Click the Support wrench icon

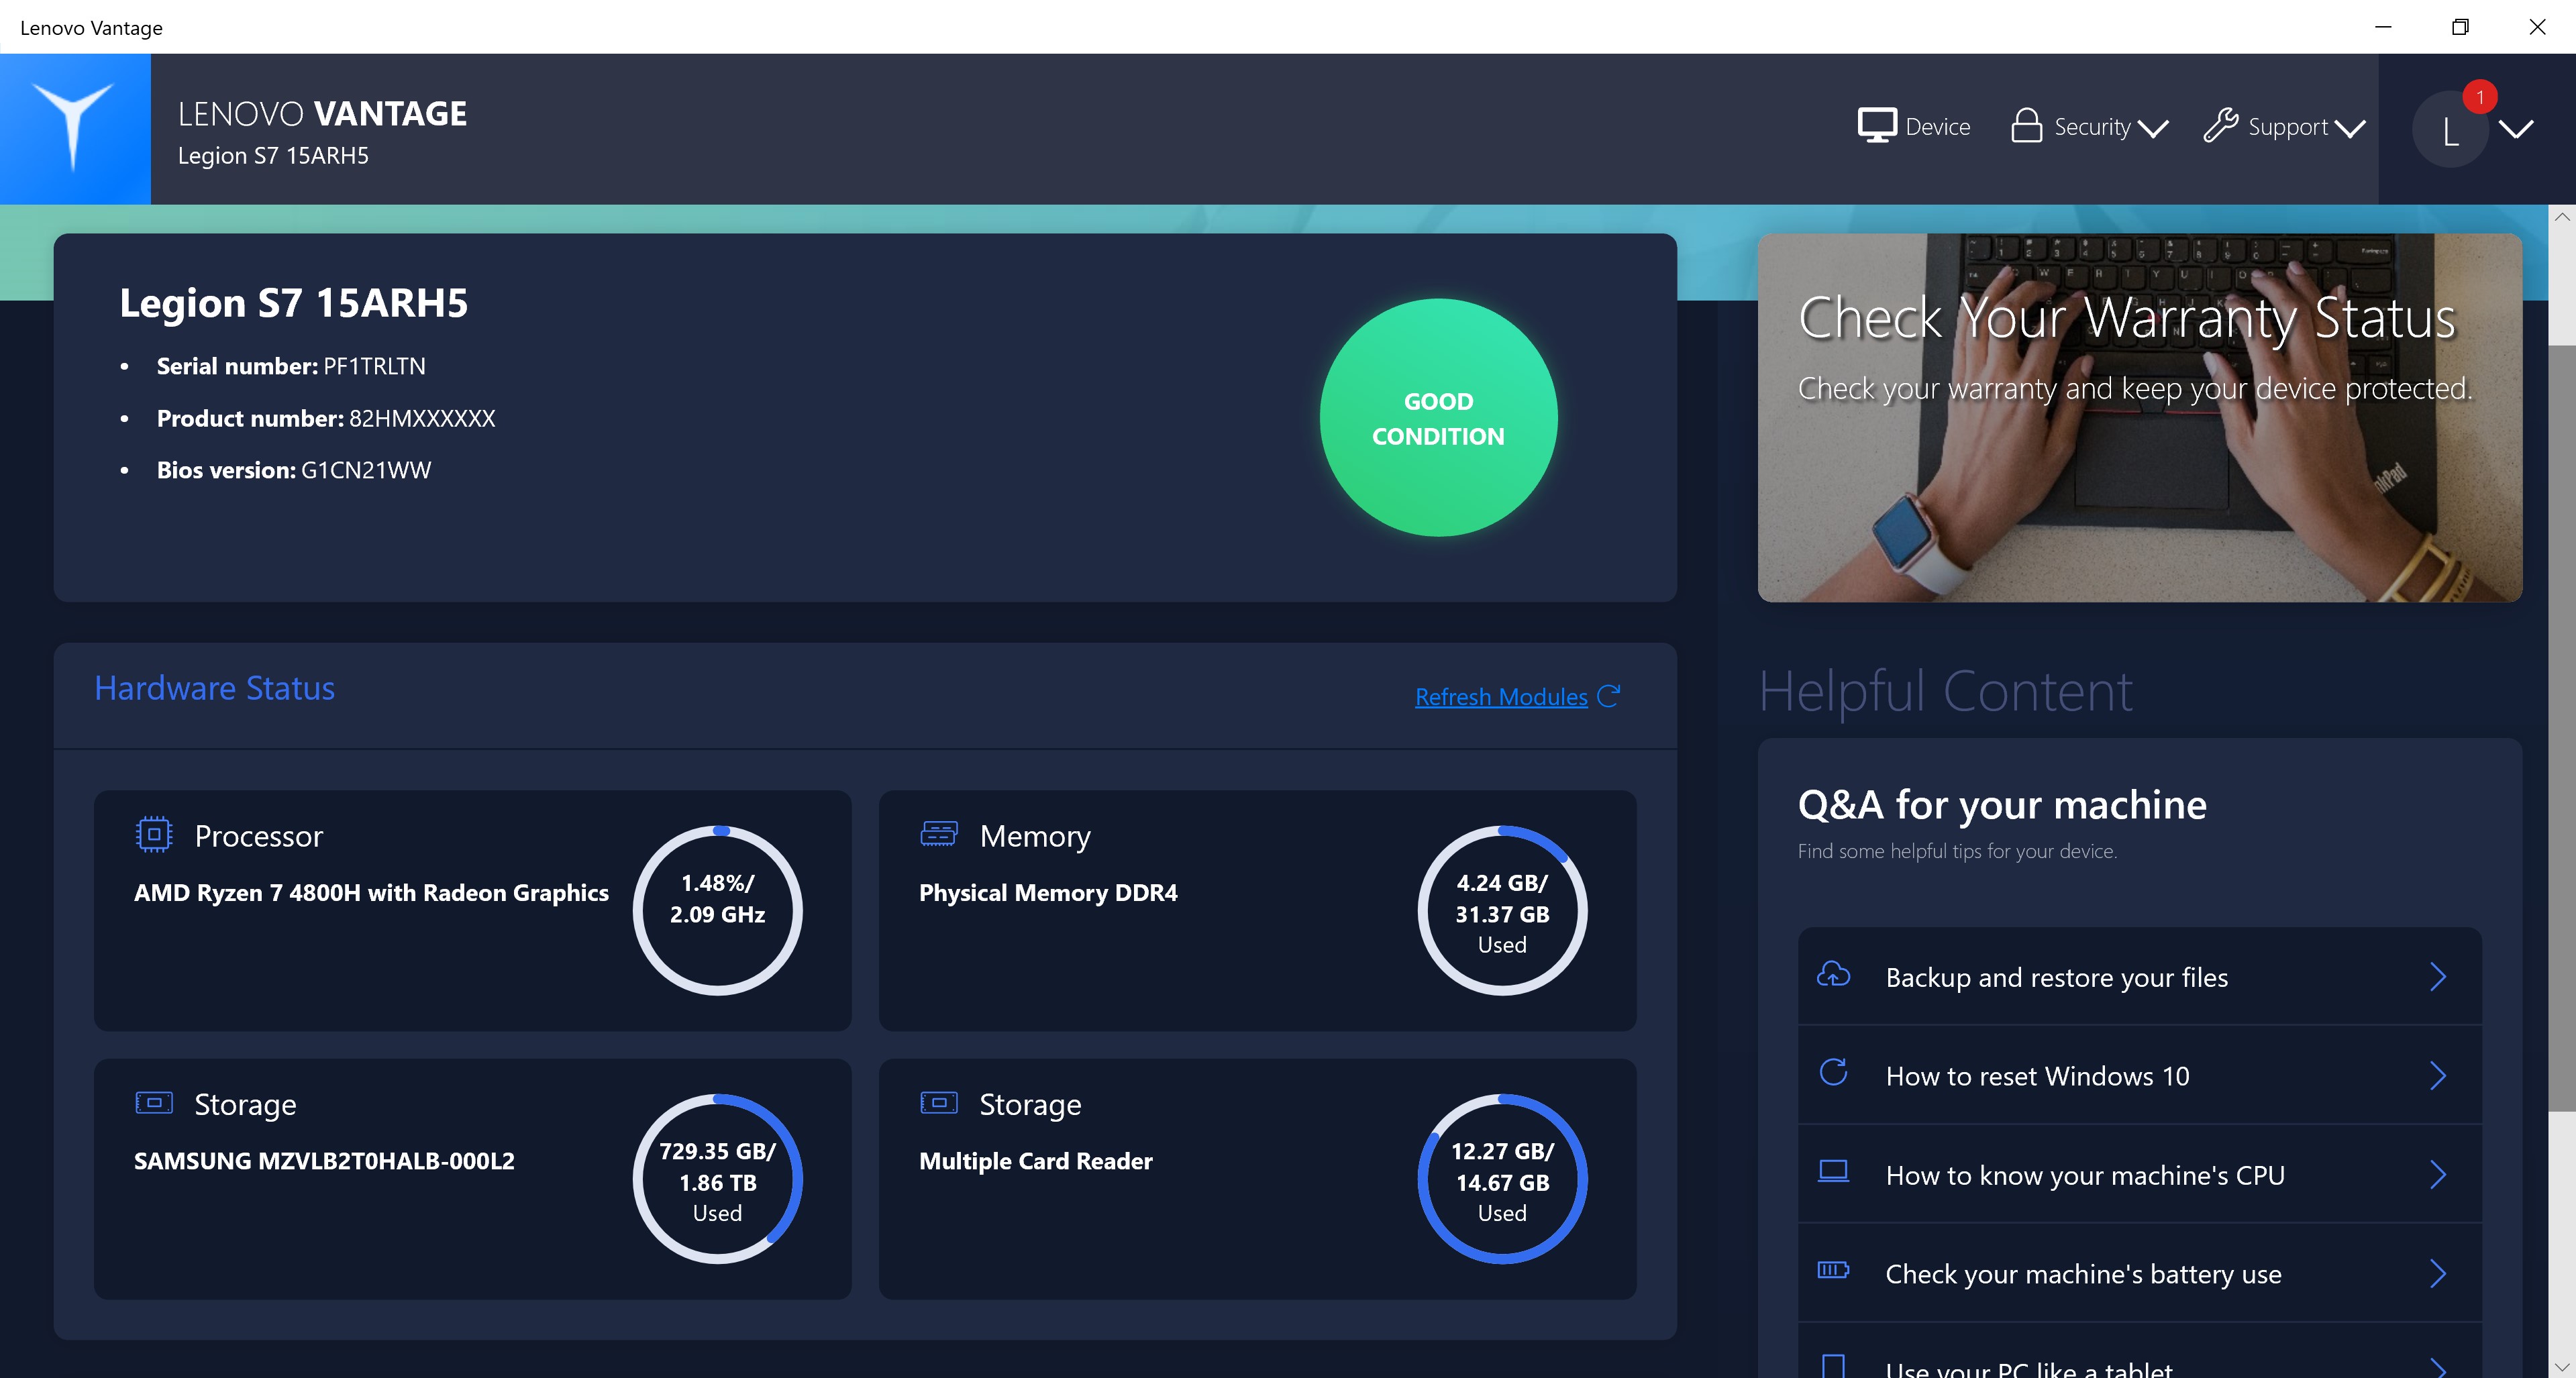2220,126
